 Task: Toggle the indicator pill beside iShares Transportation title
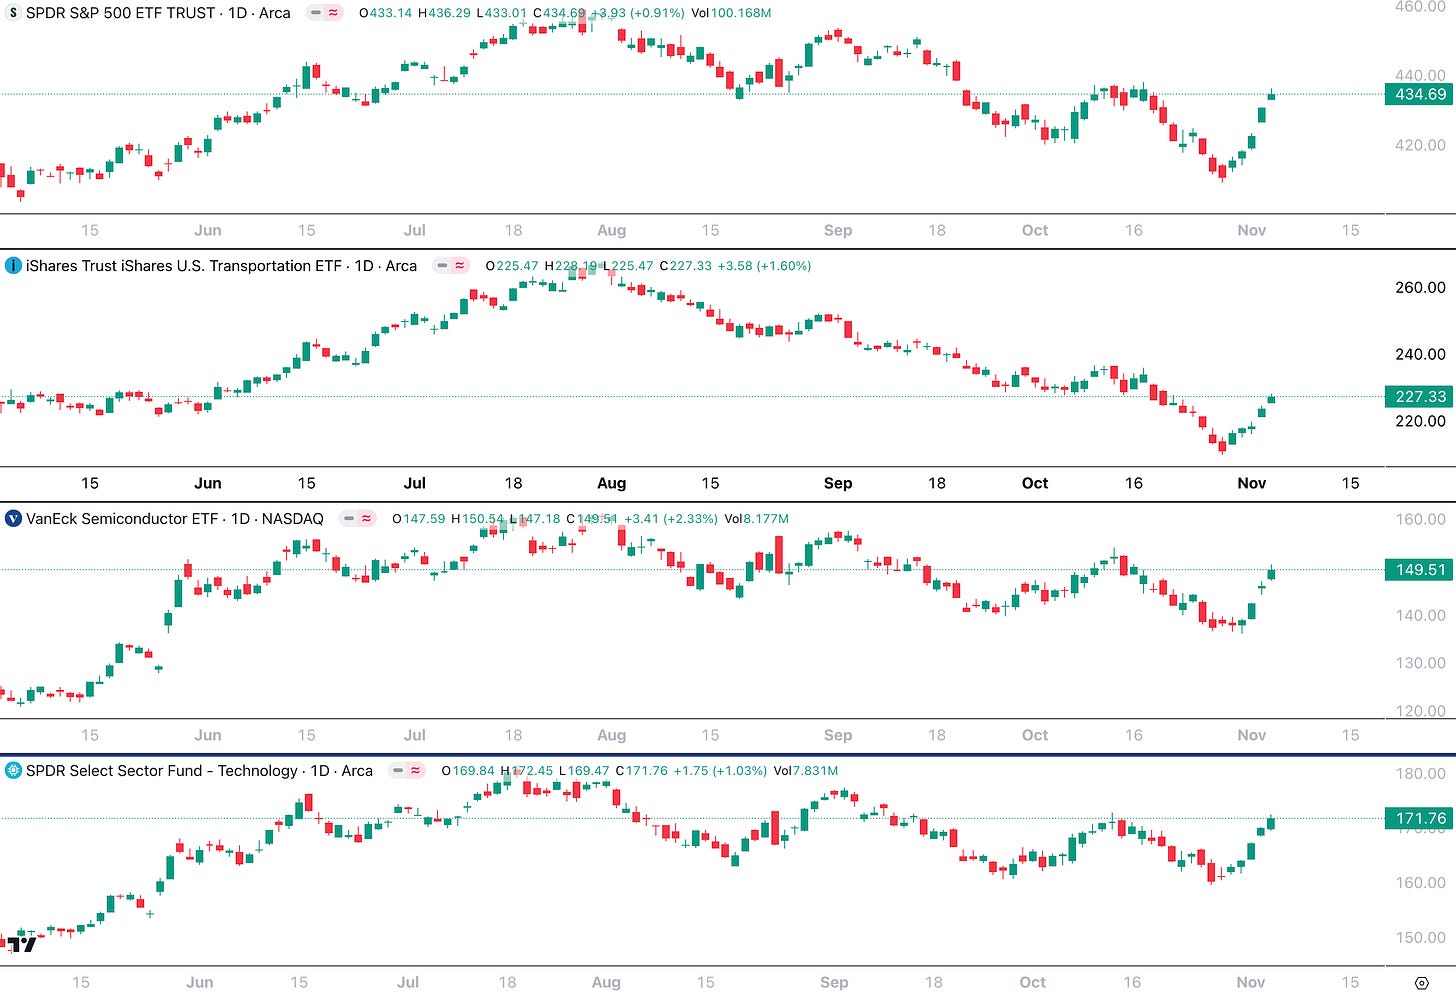(x=451, y=266)
